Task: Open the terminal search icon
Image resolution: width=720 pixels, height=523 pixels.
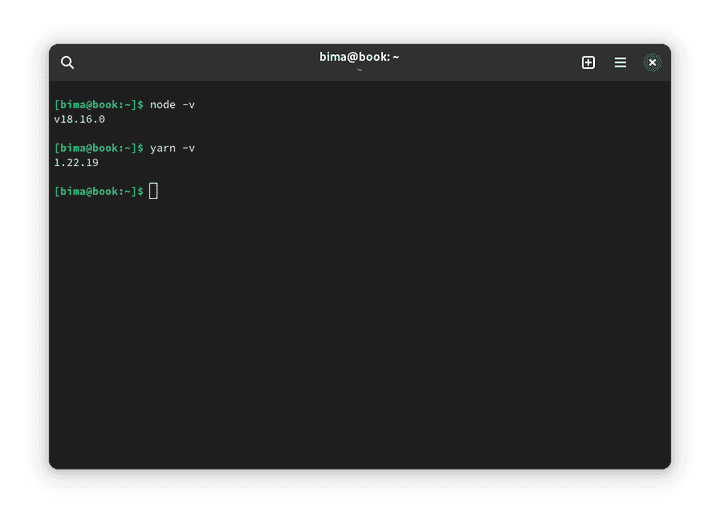Action: coord(67,62)
